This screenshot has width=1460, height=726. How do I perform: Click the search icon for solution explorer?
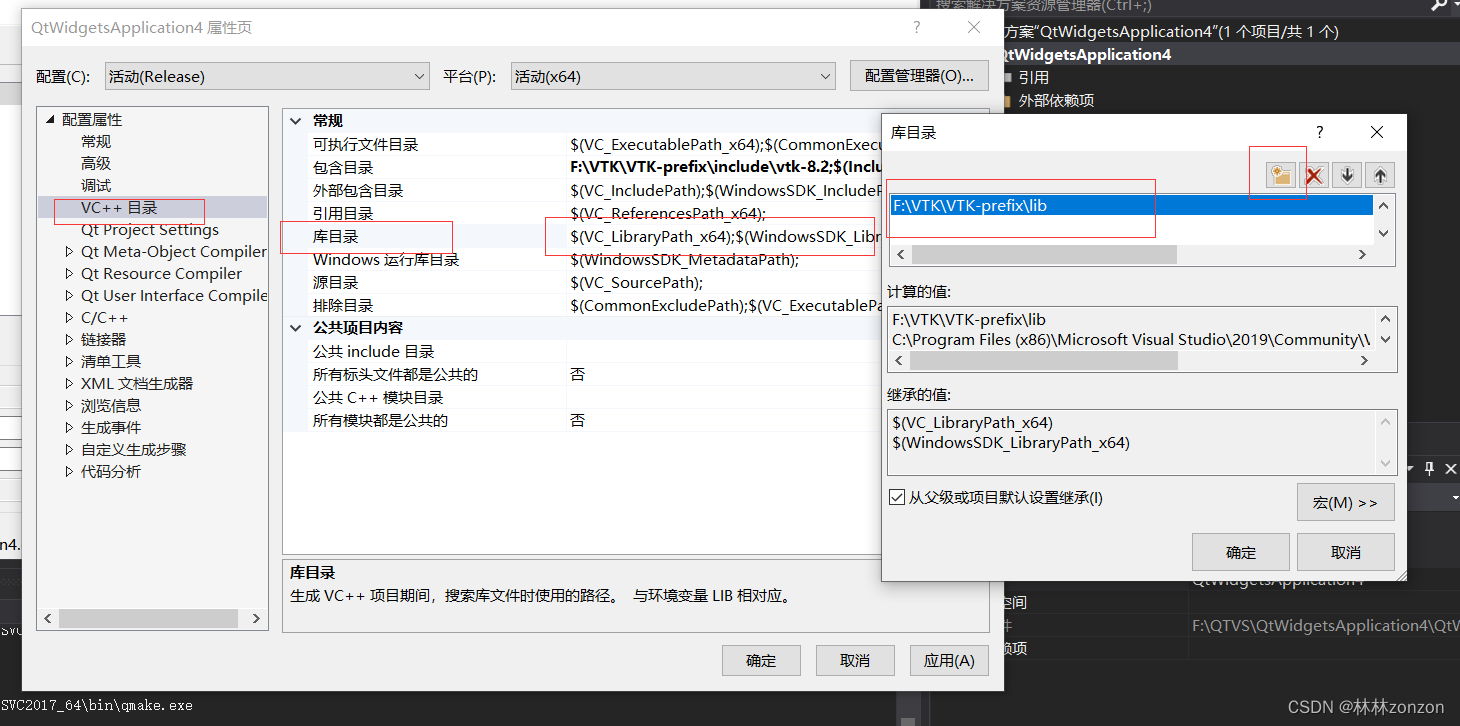click(x=1440, y=6)
